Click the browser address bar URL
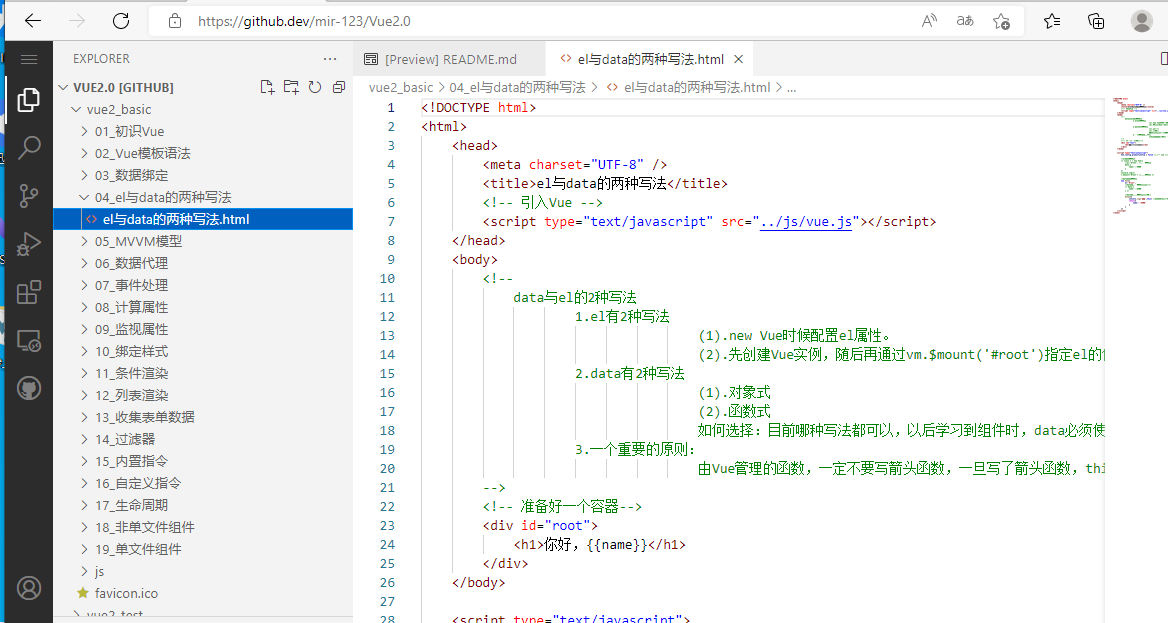 [x=304, y=21]
